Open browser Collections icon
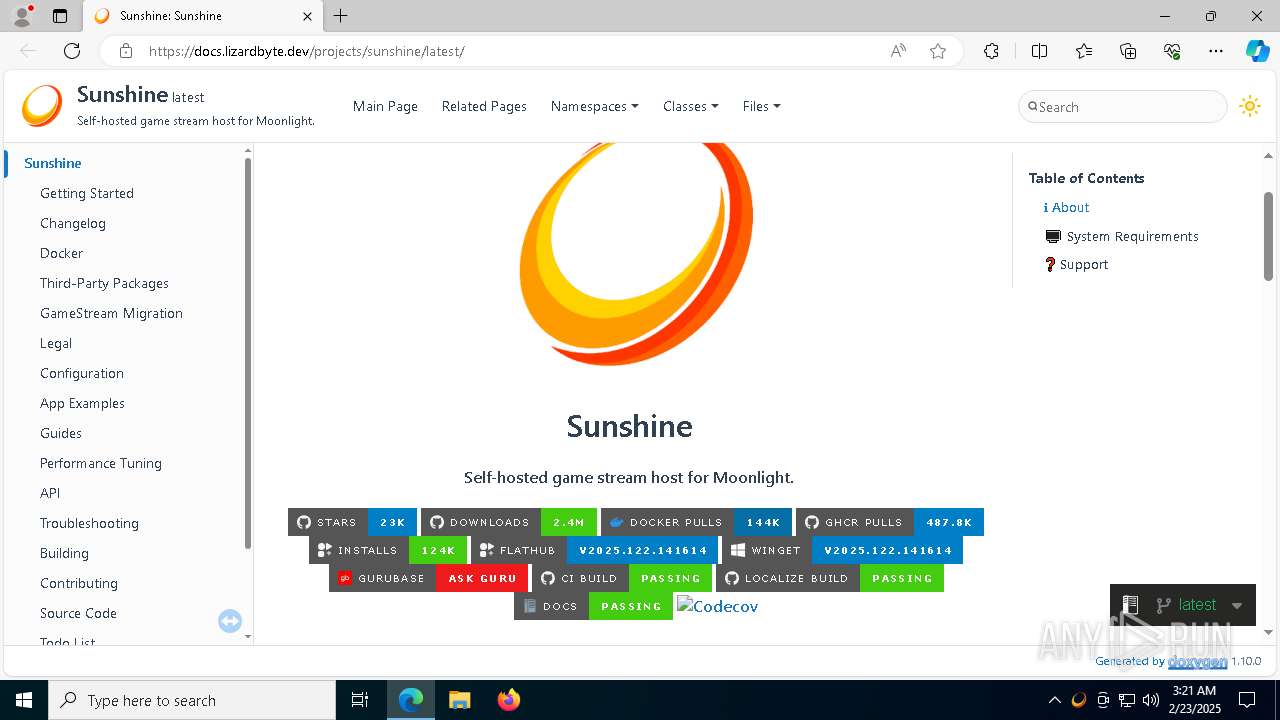 pos(1128,51)
